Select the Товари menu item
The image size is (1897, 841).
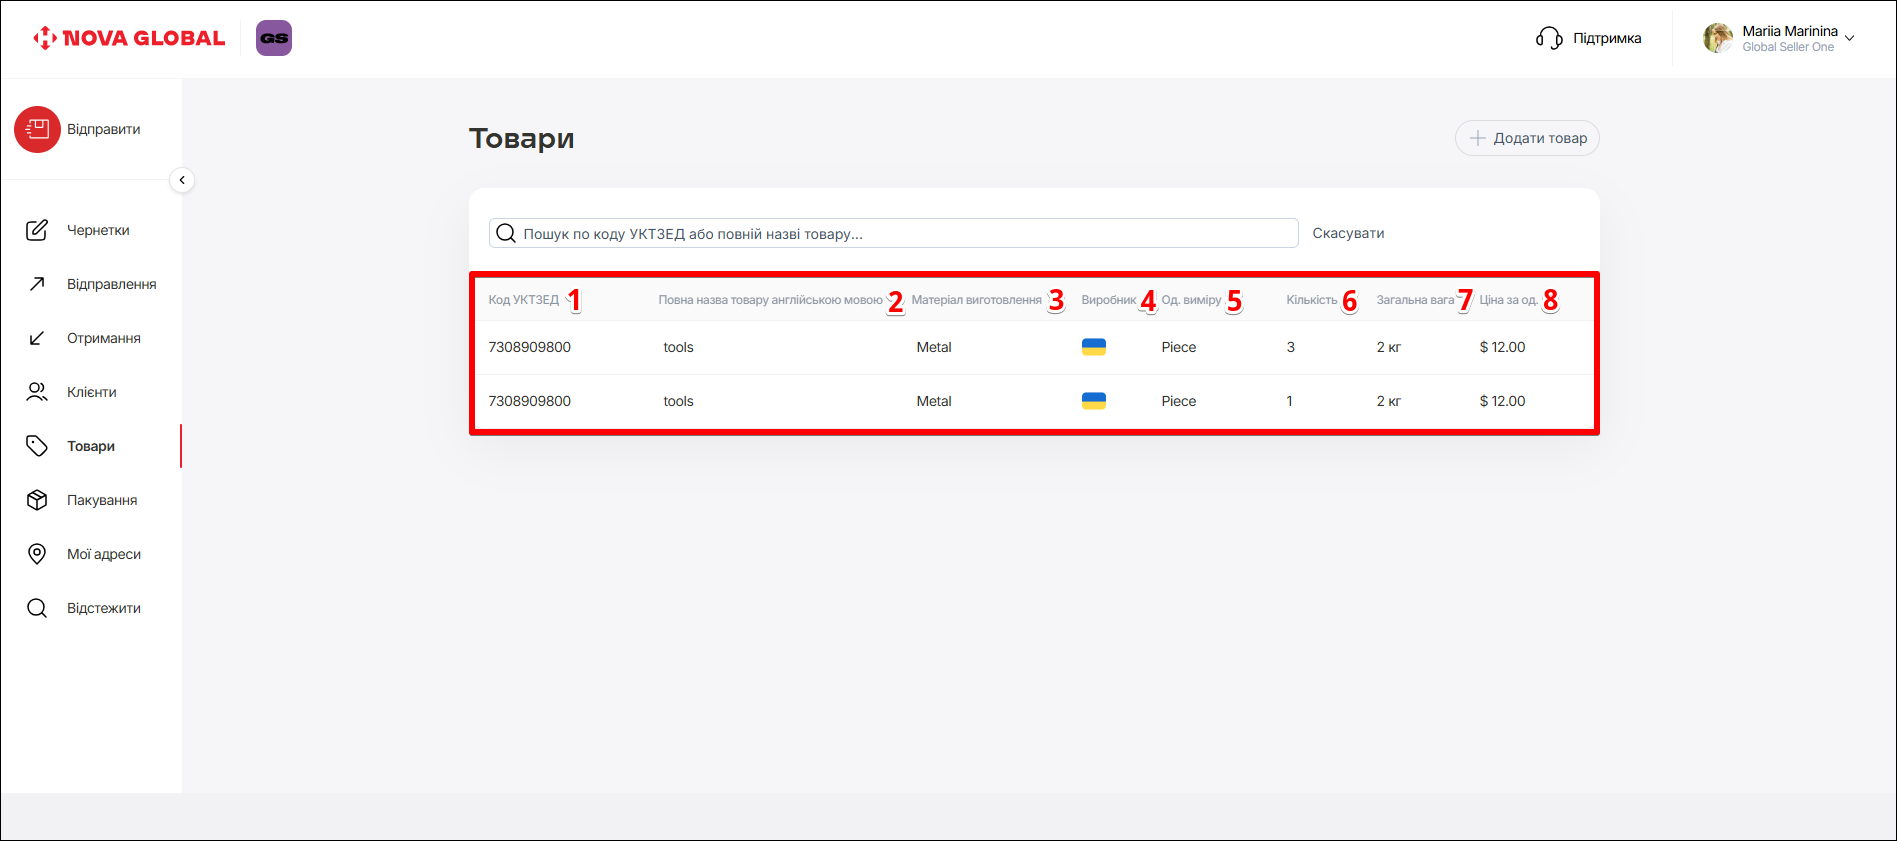tap(90, 446)
